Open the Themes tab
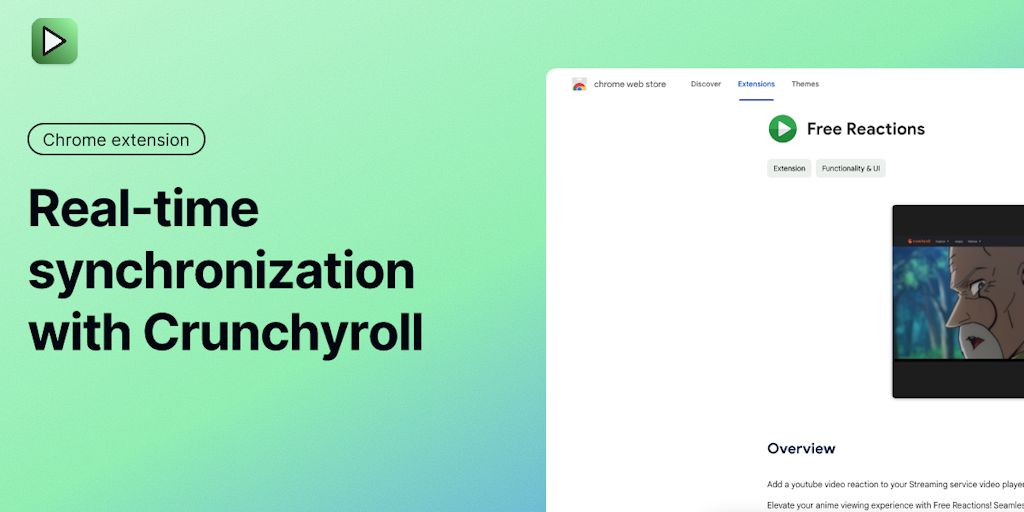The height and width of the screenshot is (512, 1024). point(805,84)
